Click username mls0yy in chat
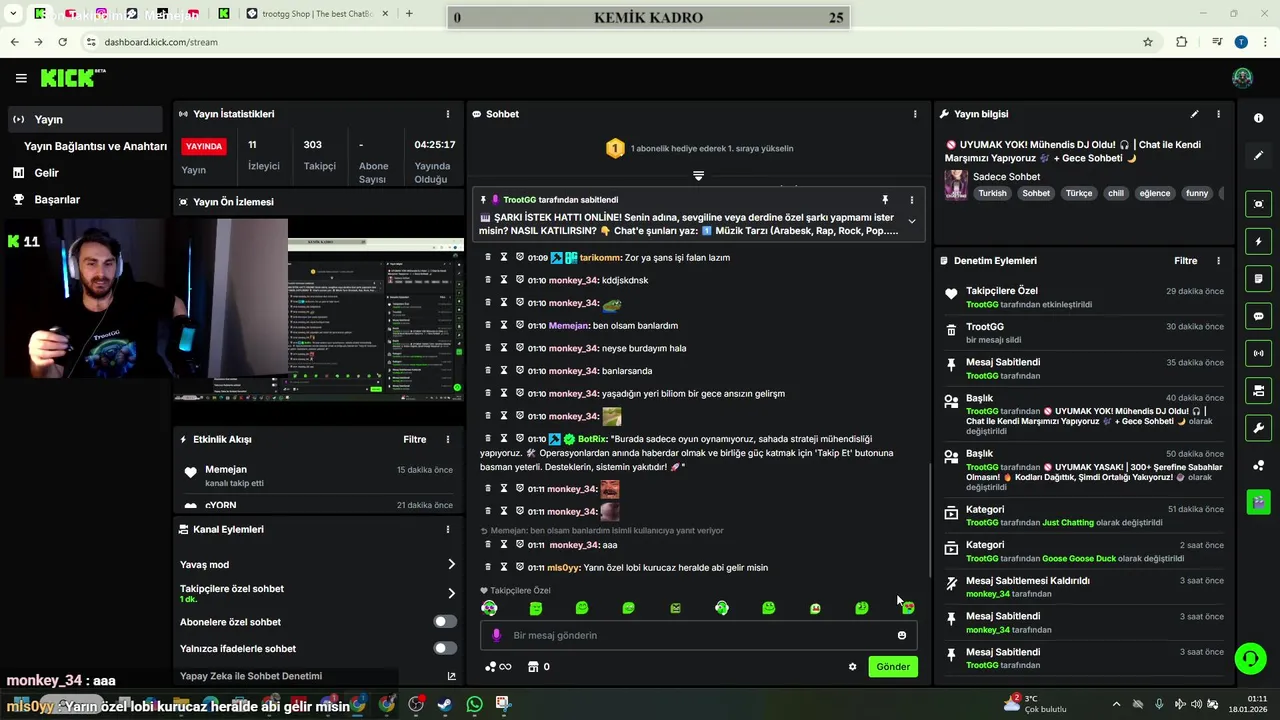This screenshot has height=720, width=1280. [x=563, y=568]
